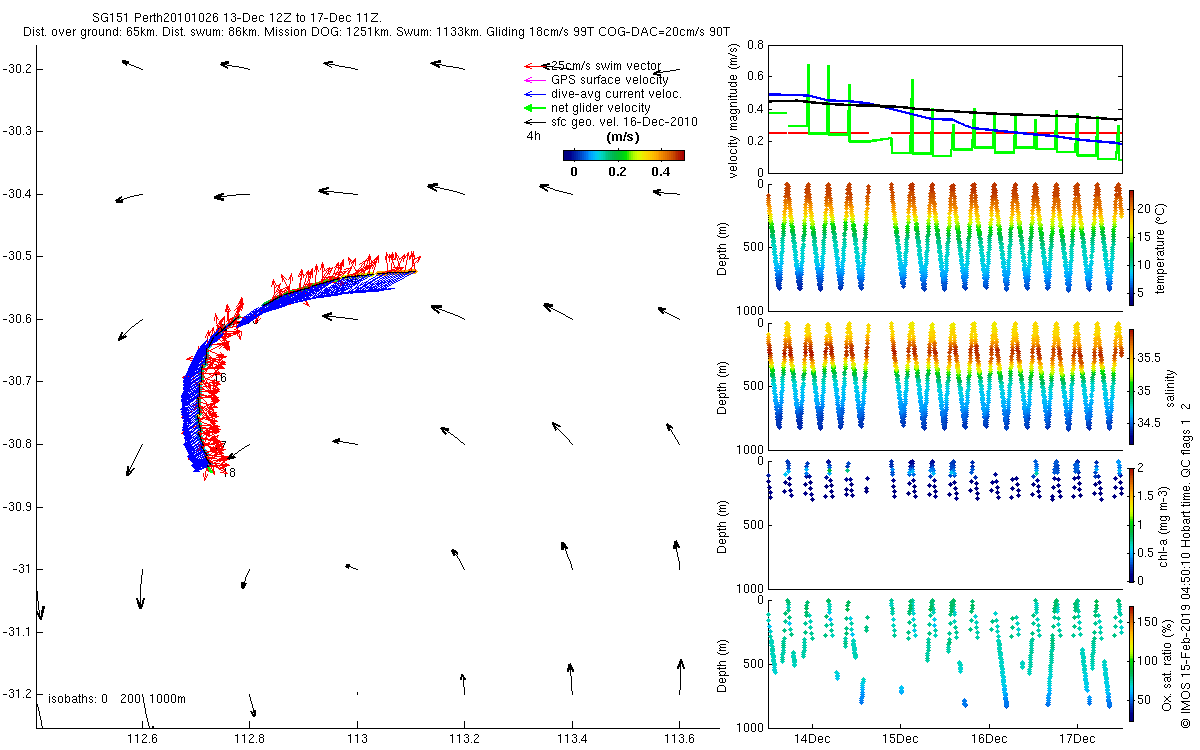Click the isobaths 0 200 1000m label
The image size is (1200, 750).
pos(117,698)
